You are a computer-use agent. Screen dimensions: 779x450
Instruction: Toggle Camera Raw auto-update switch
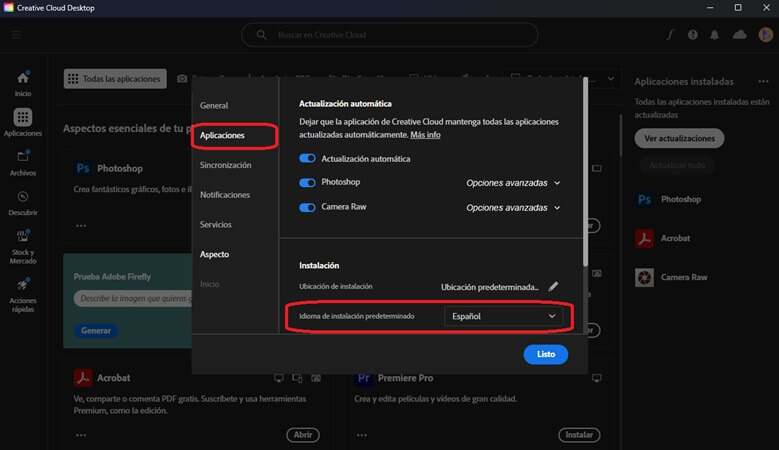[x=307, y=207]
